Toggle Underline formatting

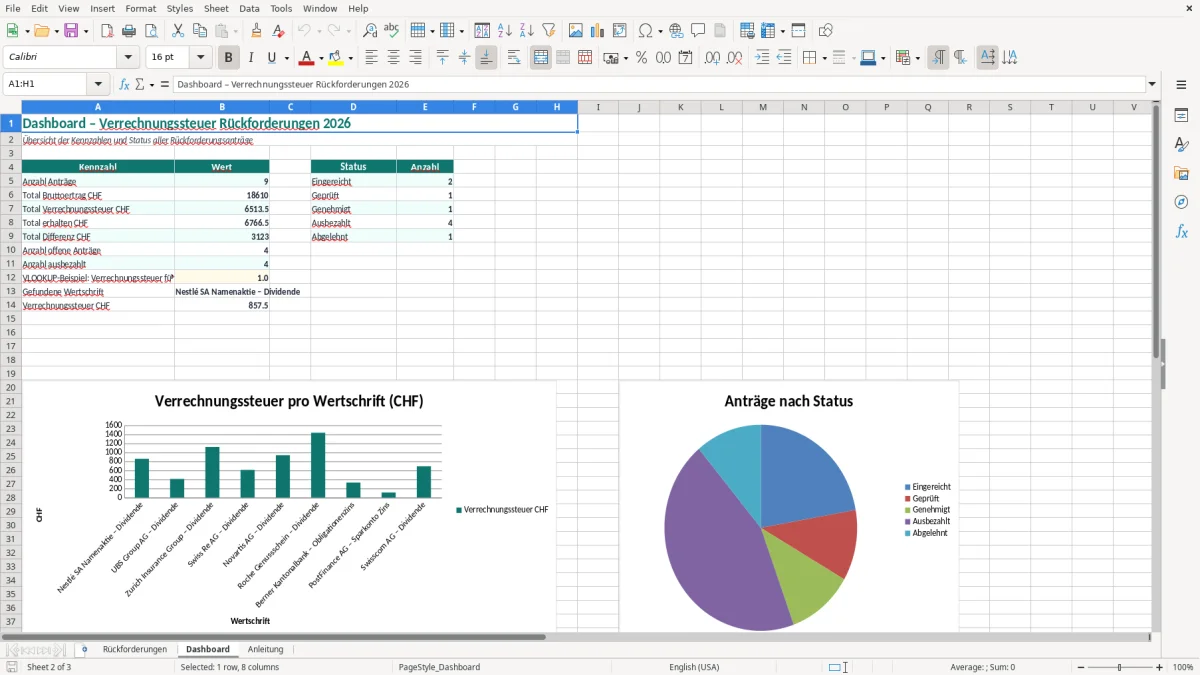(x=272, y=58)
